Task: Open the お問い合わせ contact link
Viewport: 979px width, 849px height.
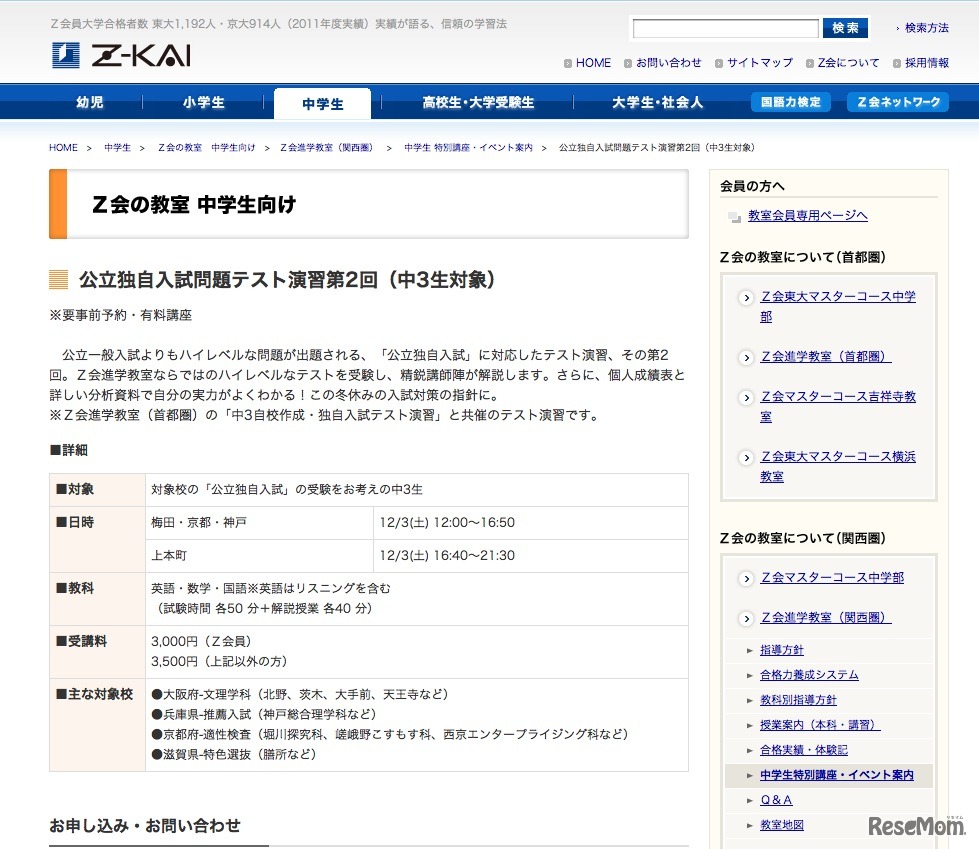Action: point(668,63)
